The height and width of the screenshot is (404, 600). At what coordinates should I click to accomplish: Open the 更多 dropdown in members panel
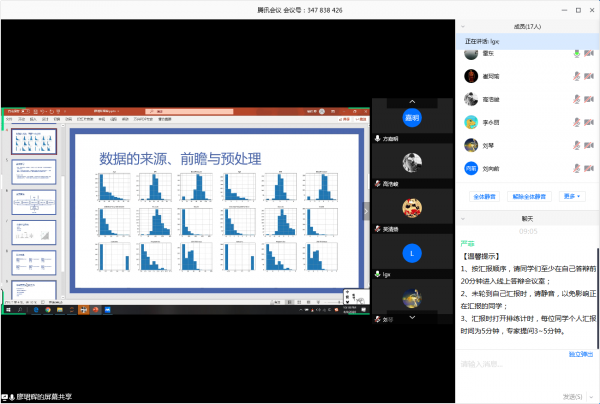(x=572, y=196)
